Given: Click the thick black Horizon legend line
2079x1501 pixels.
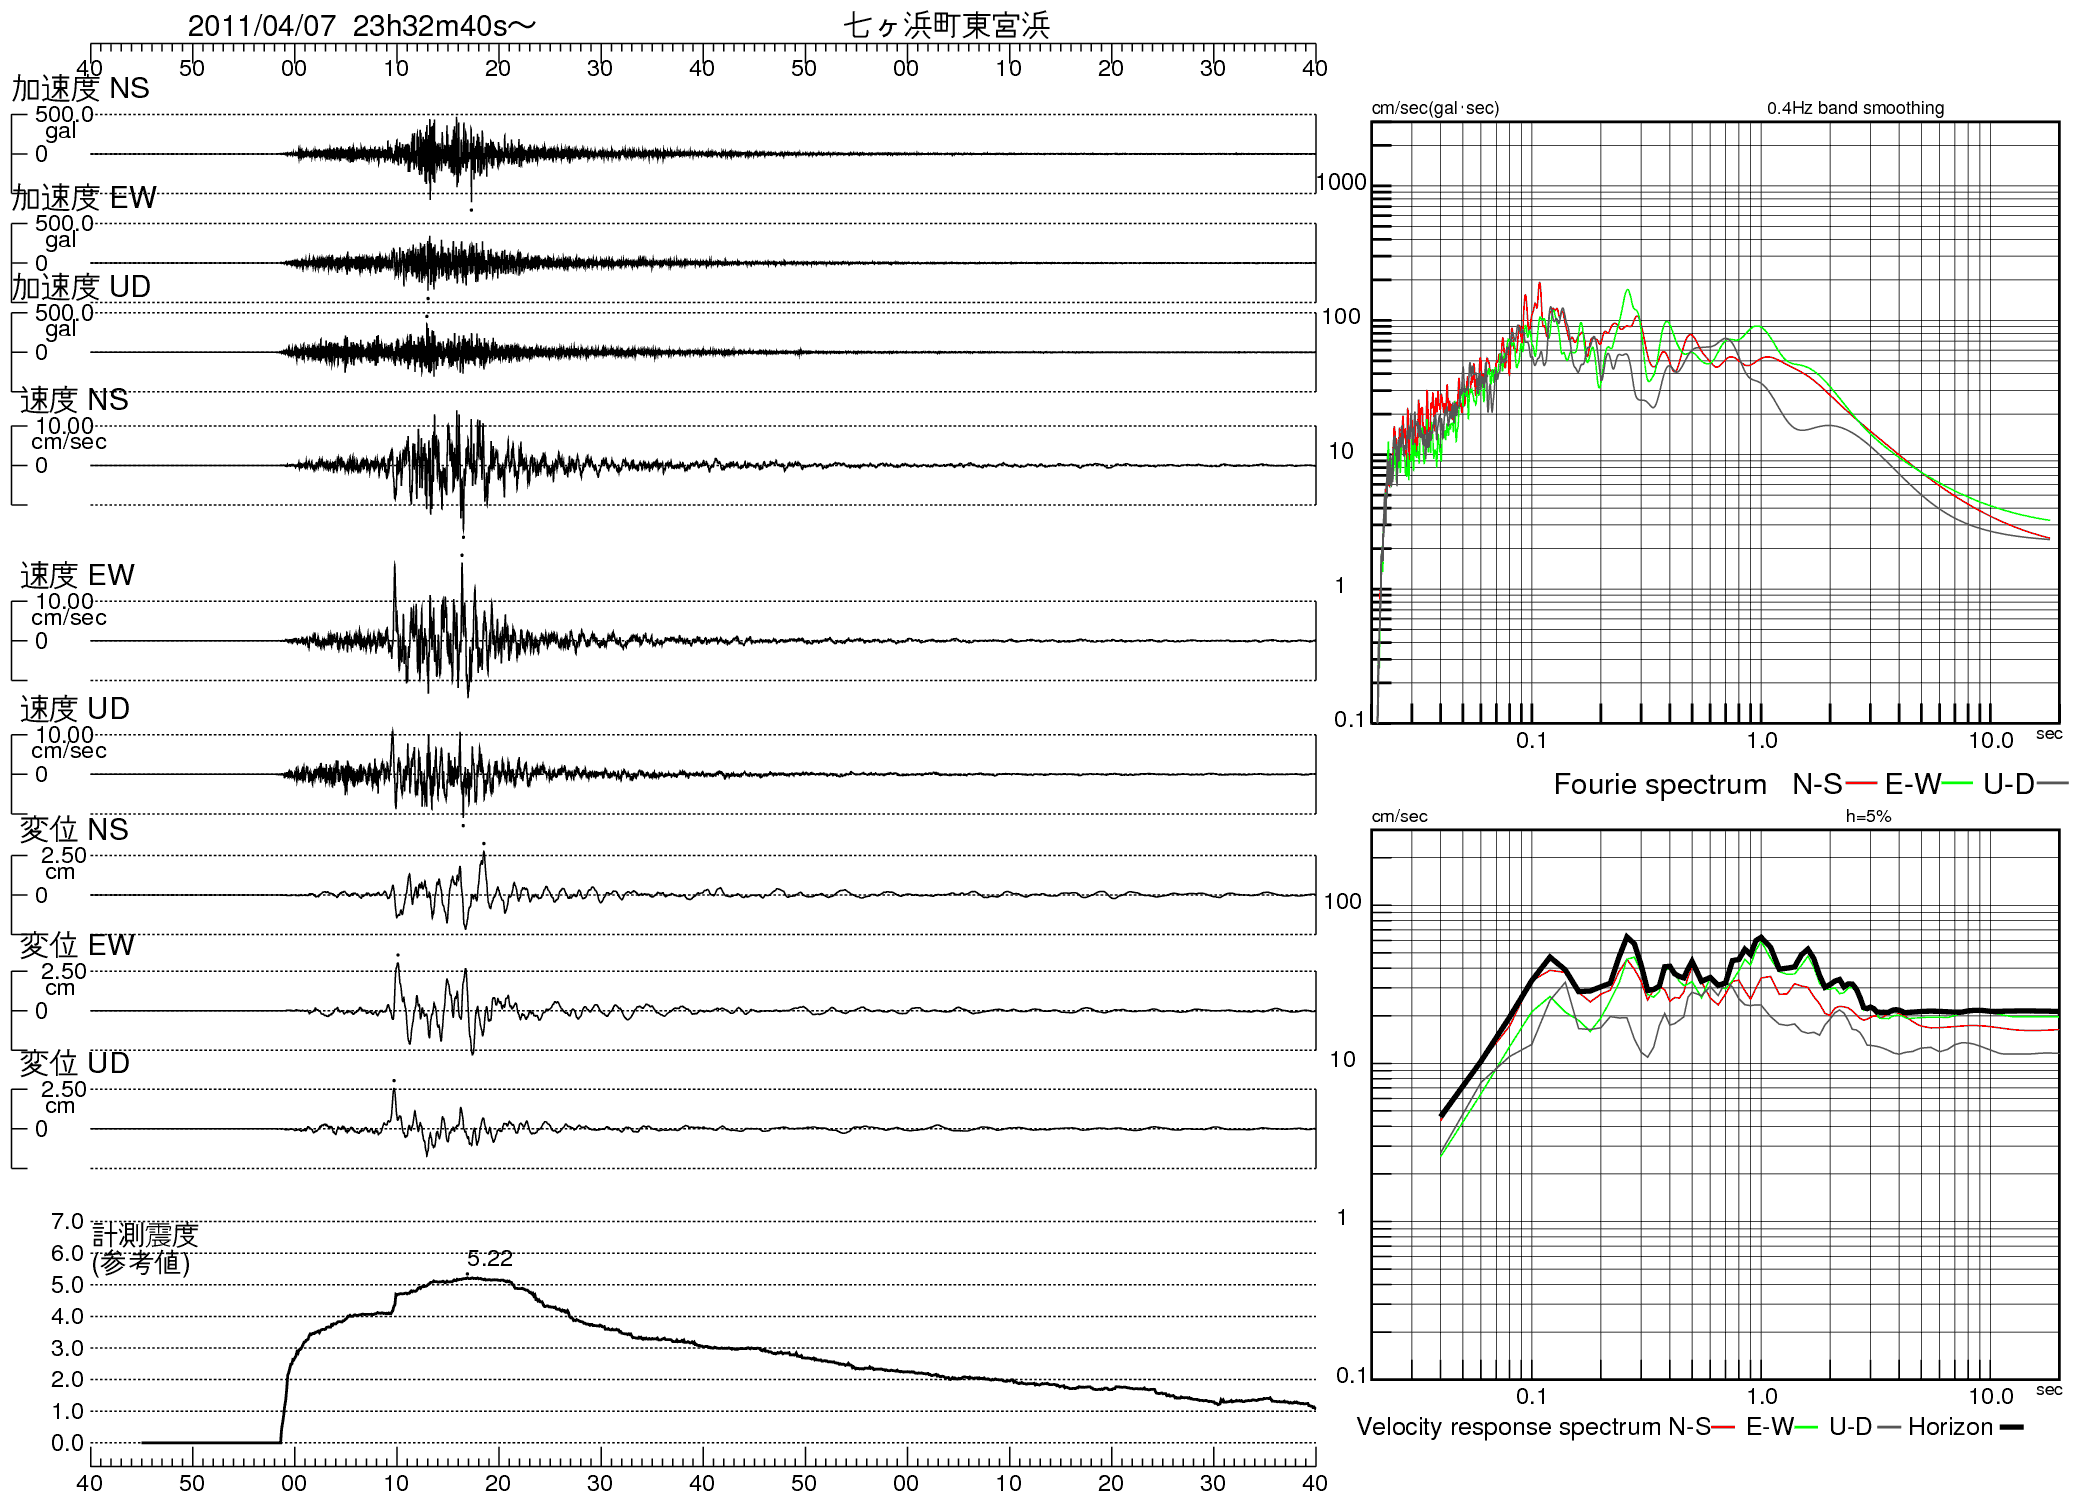Looking at the screenshot, I should (2011, 1427).
